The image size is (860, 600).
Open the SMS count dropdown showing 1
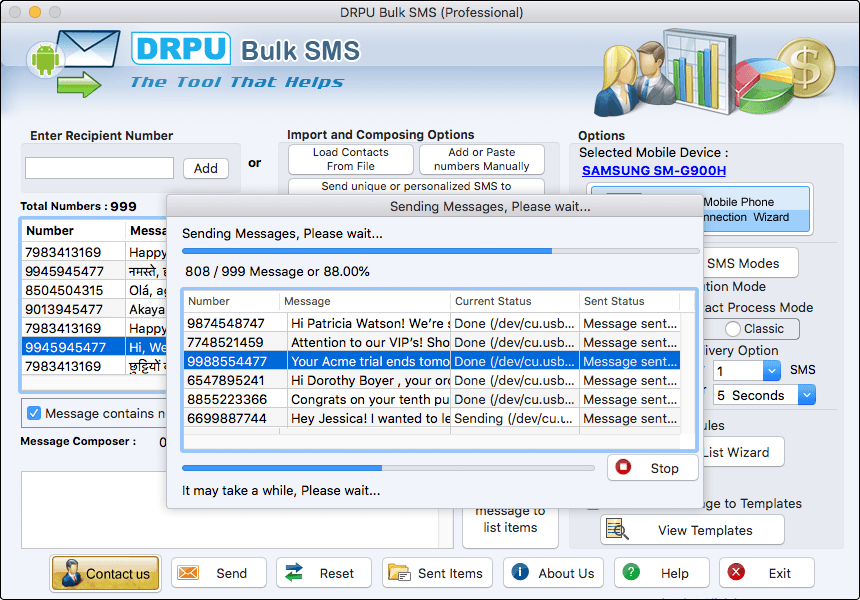(x=772, y=371)
